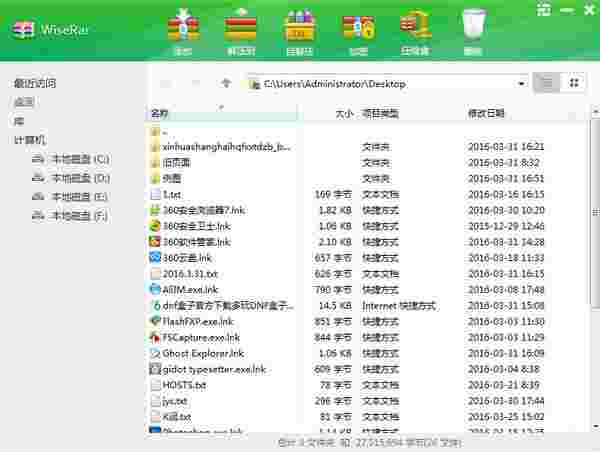
Task: Switch to list detail view
Action: [x=546, y=83]
